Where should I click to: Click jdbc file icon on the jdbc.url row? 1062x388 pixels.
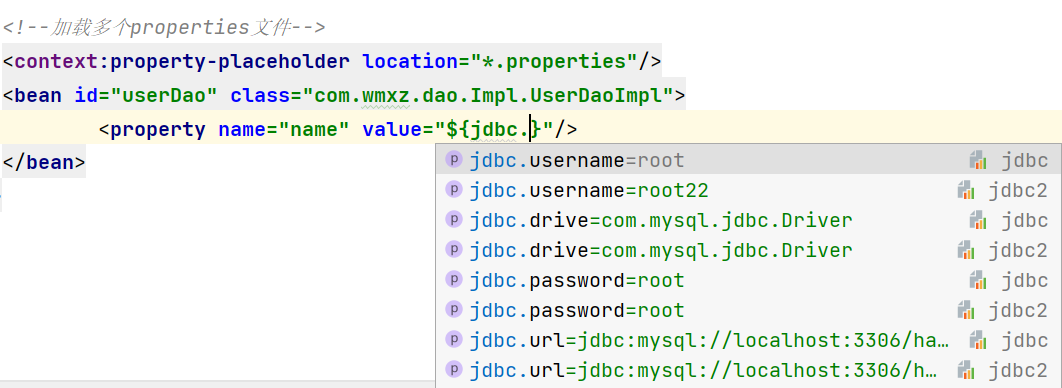[977, 340]
